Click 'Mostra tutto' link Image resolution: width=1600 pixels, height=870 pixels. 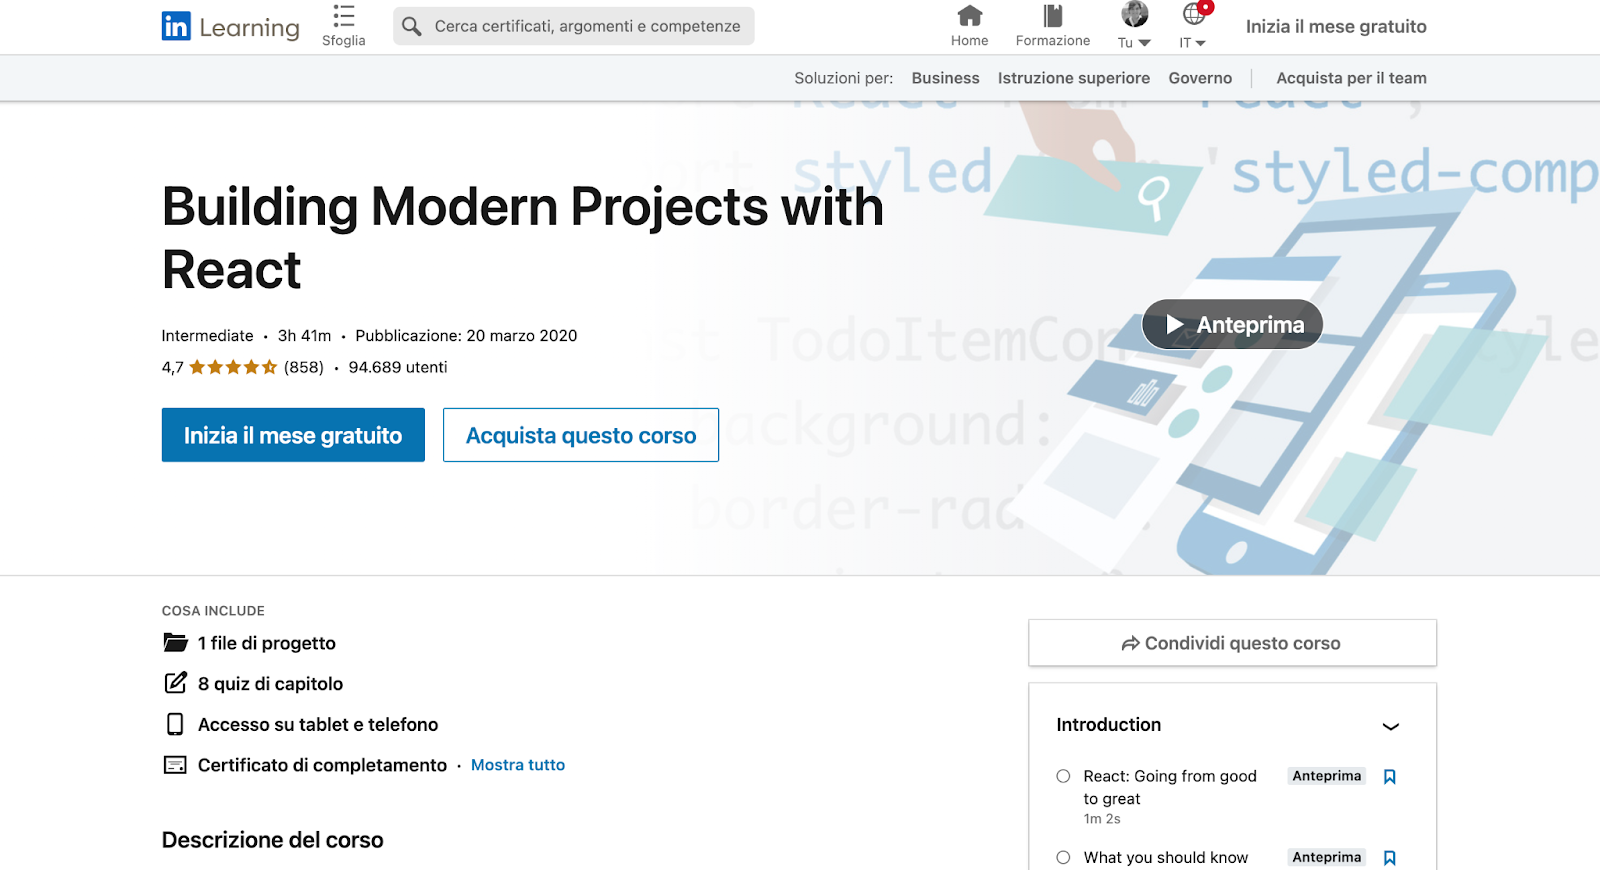coord(518,765)
